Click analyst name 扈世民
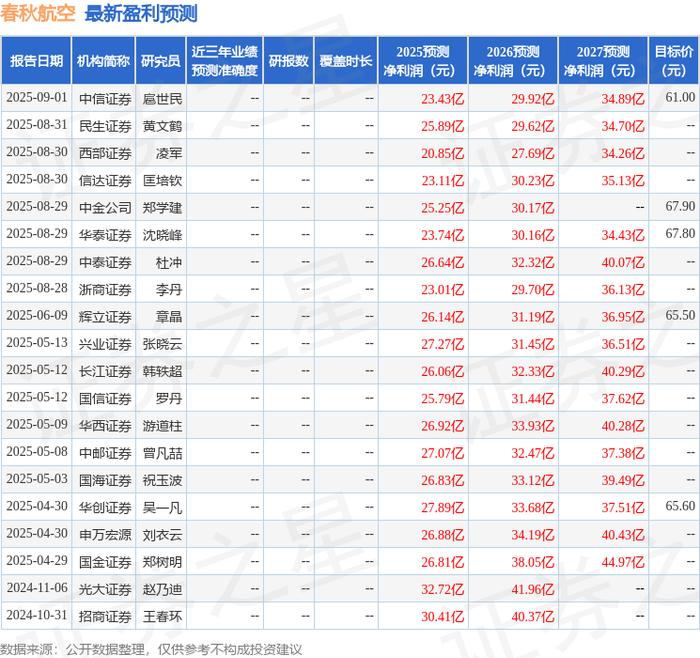700x658 pixels. [162, 99]
